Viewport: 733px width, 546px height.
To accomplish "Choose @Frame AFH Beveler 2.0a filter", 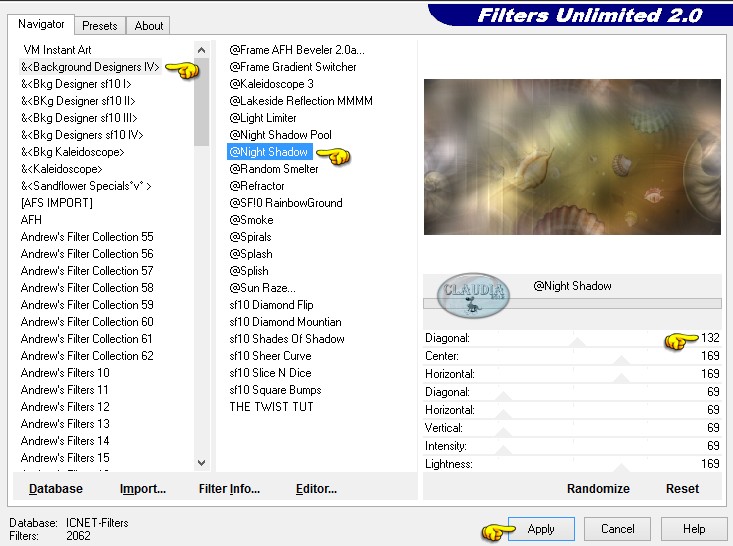I will [x=297, y=50].
